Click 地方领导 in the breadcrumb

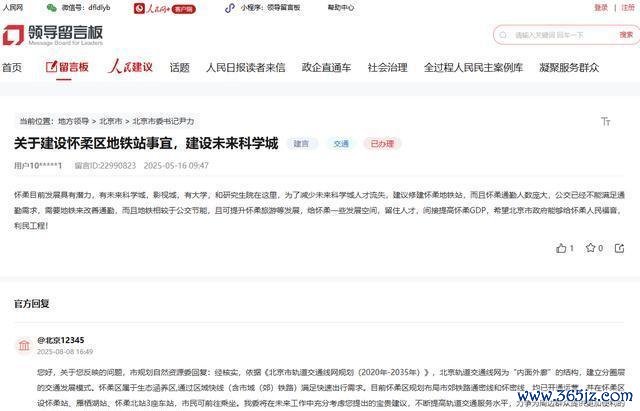coord(73,120)
